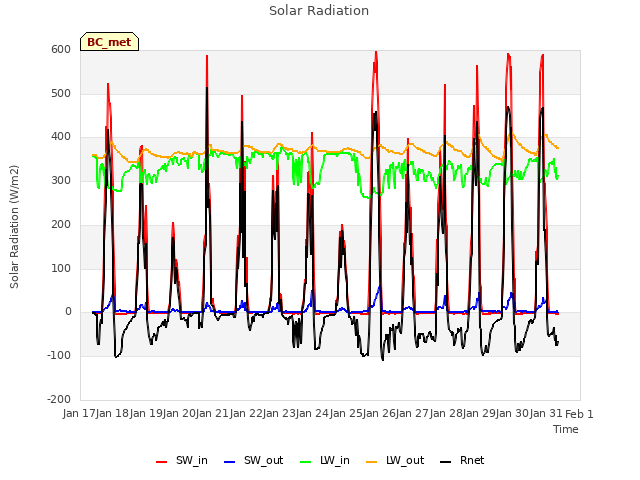Click the Jan 17 x-axis label

79,414
